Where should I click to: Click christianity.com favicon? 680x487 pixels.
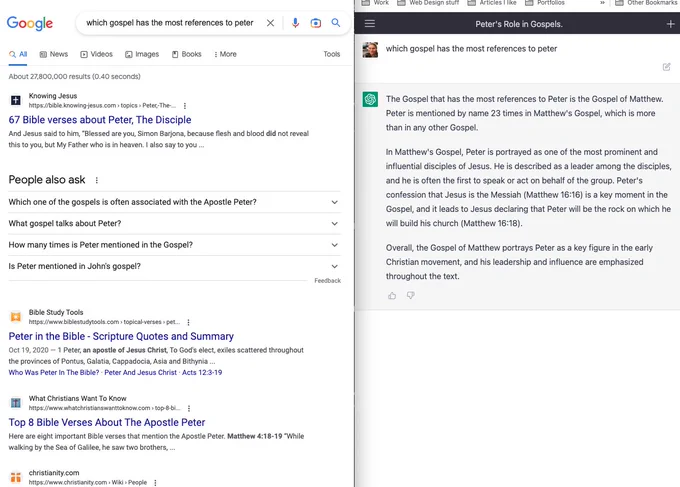tap(16, 477)
